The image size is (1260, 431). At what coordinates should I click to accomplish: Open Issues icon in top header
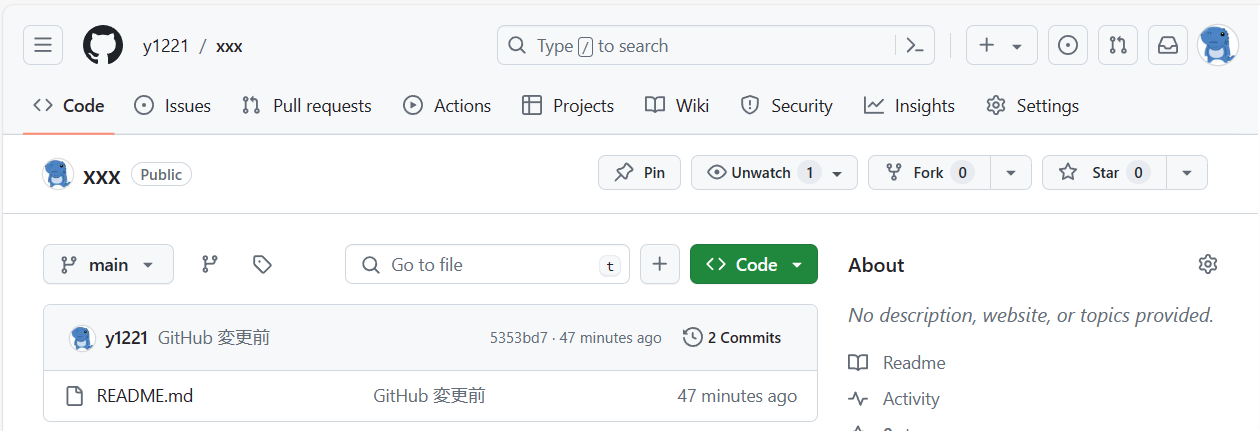click(1068, 45)
